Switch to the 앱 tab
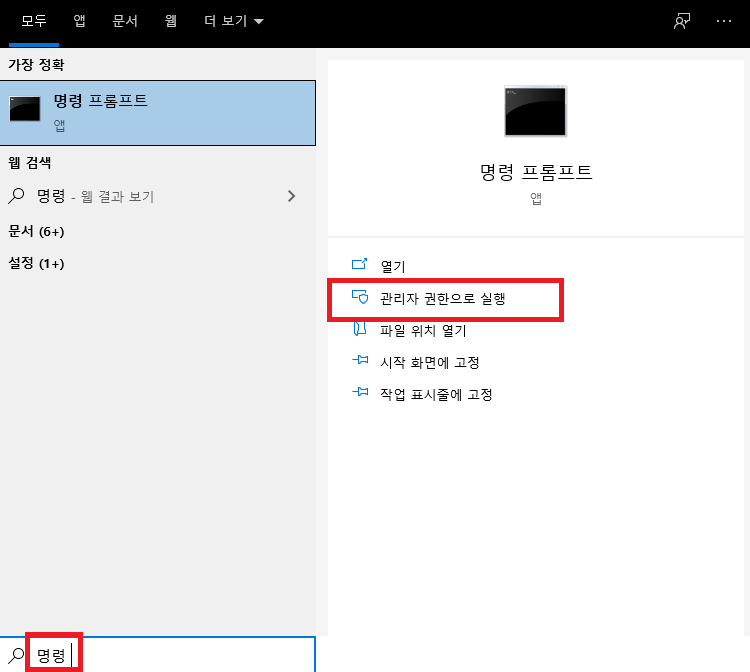This screenshot has width=750, height=672. (x=79, y=22)
